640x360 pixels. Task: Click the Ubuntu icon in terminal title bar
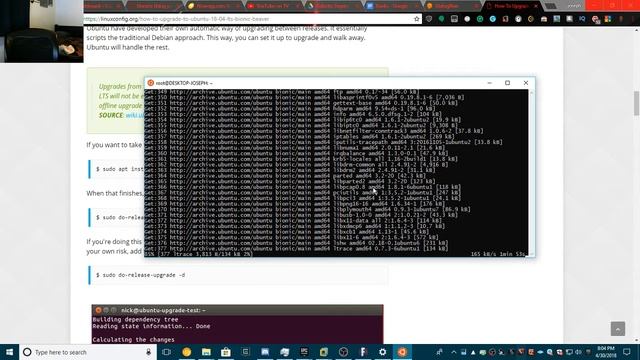[x=151, y=83]
